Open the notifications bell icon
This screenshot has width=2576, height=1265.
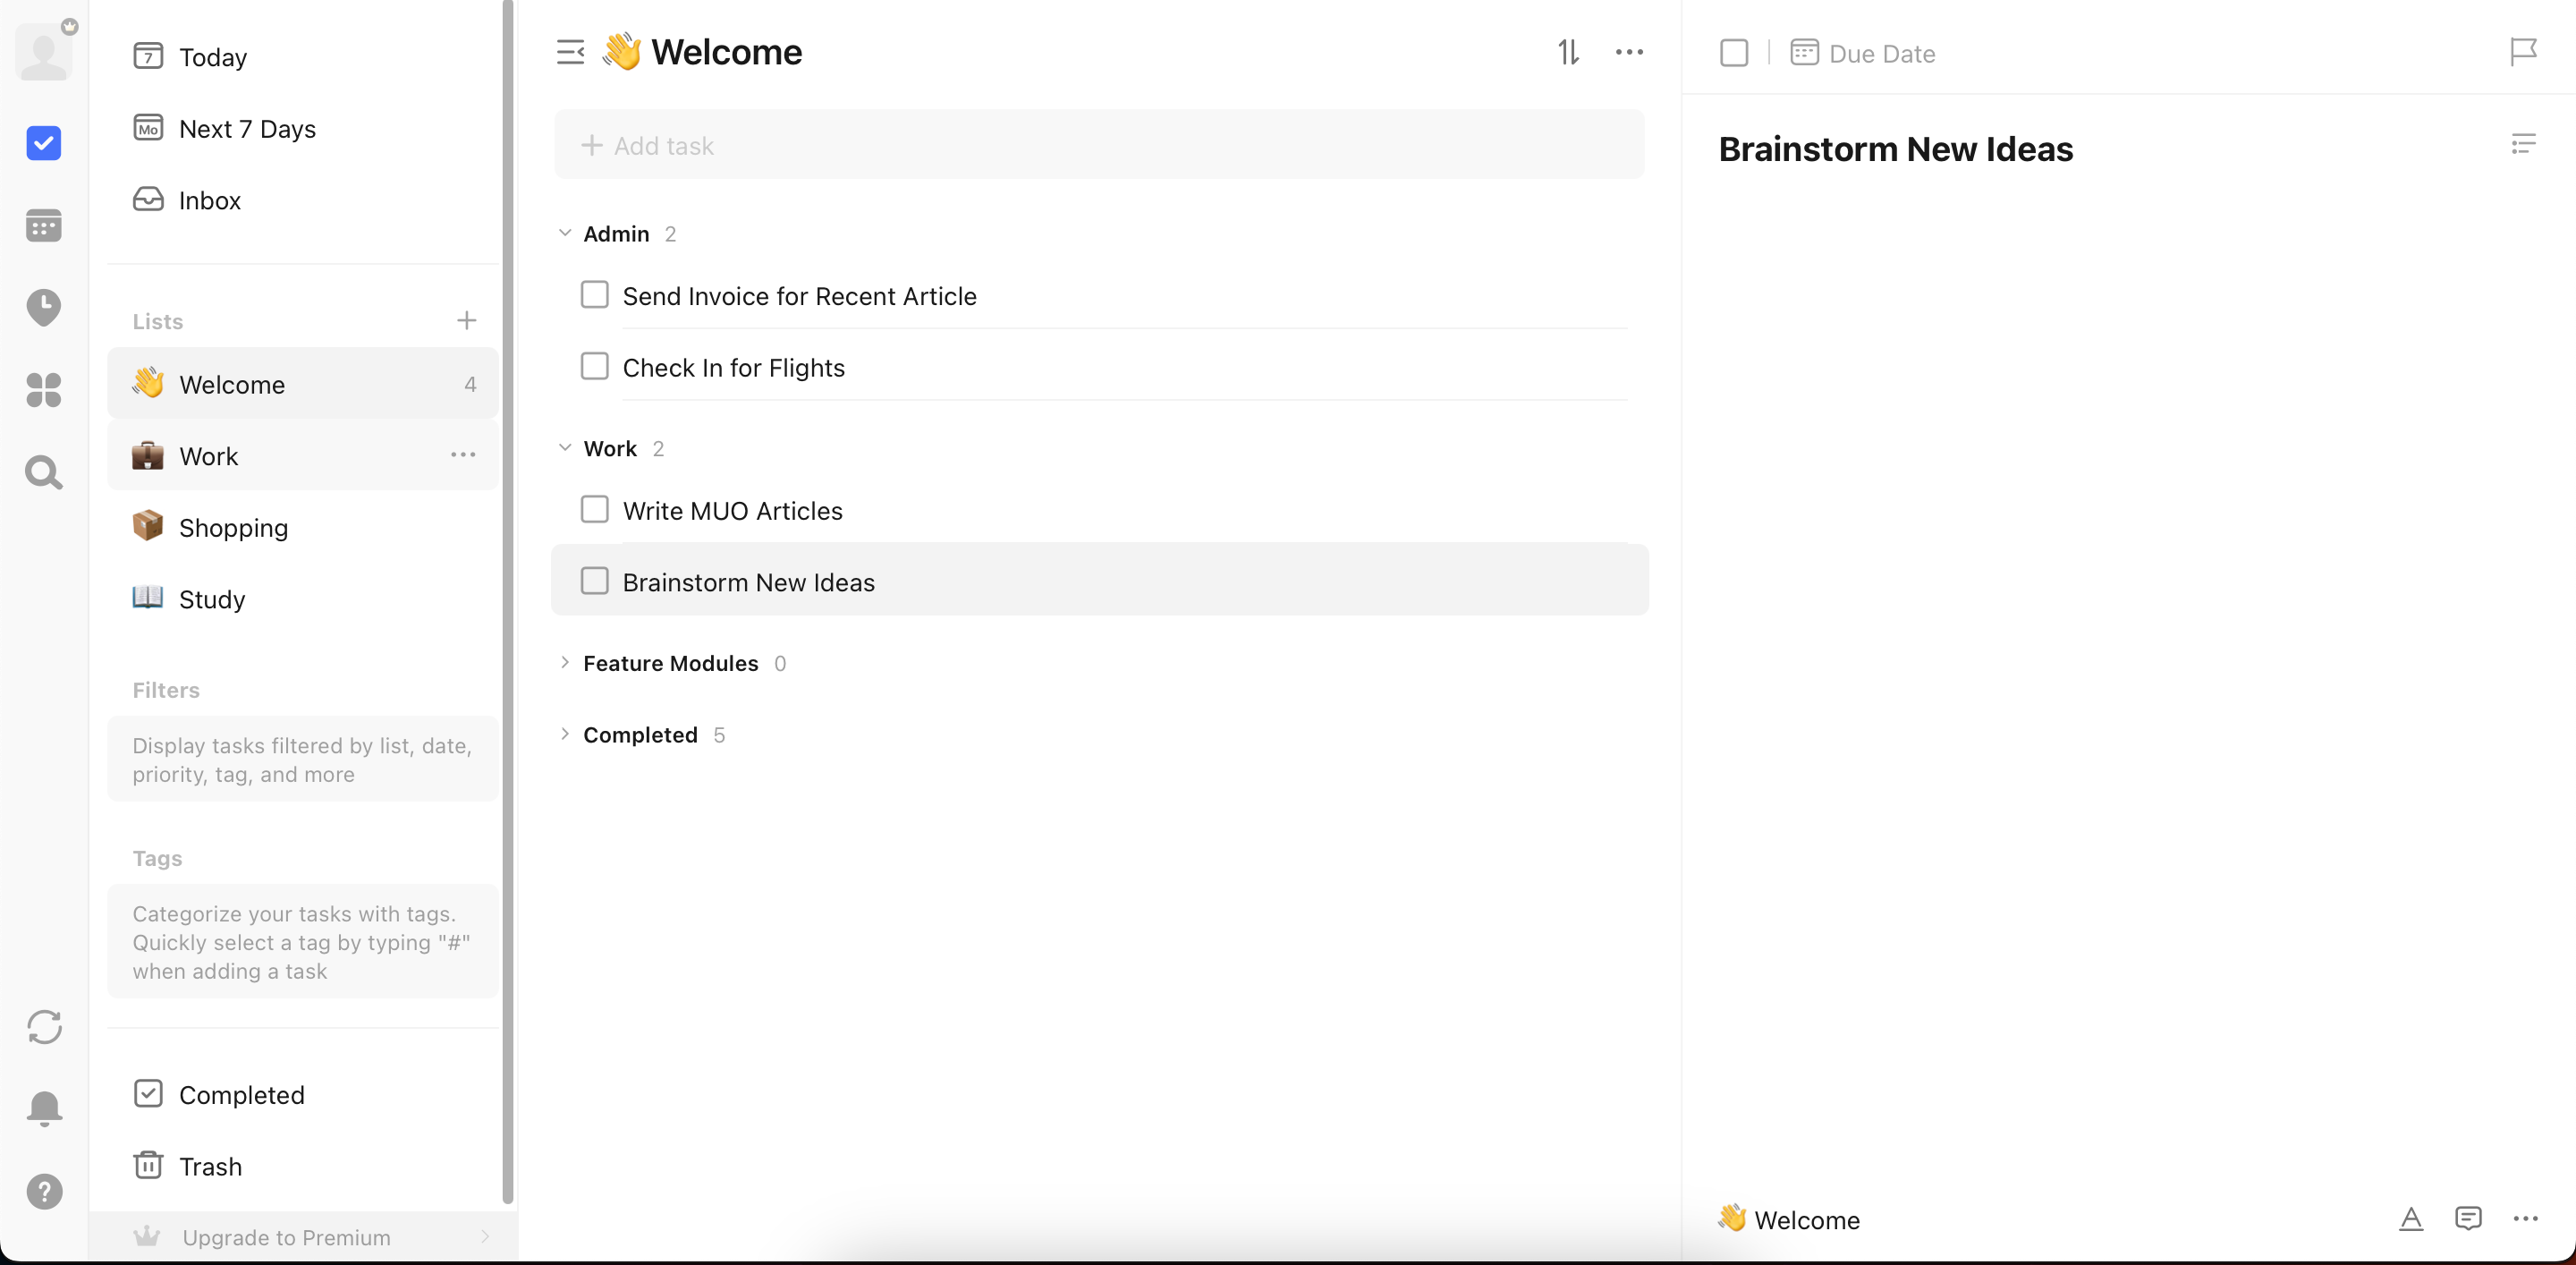[x=44, y=1108]
